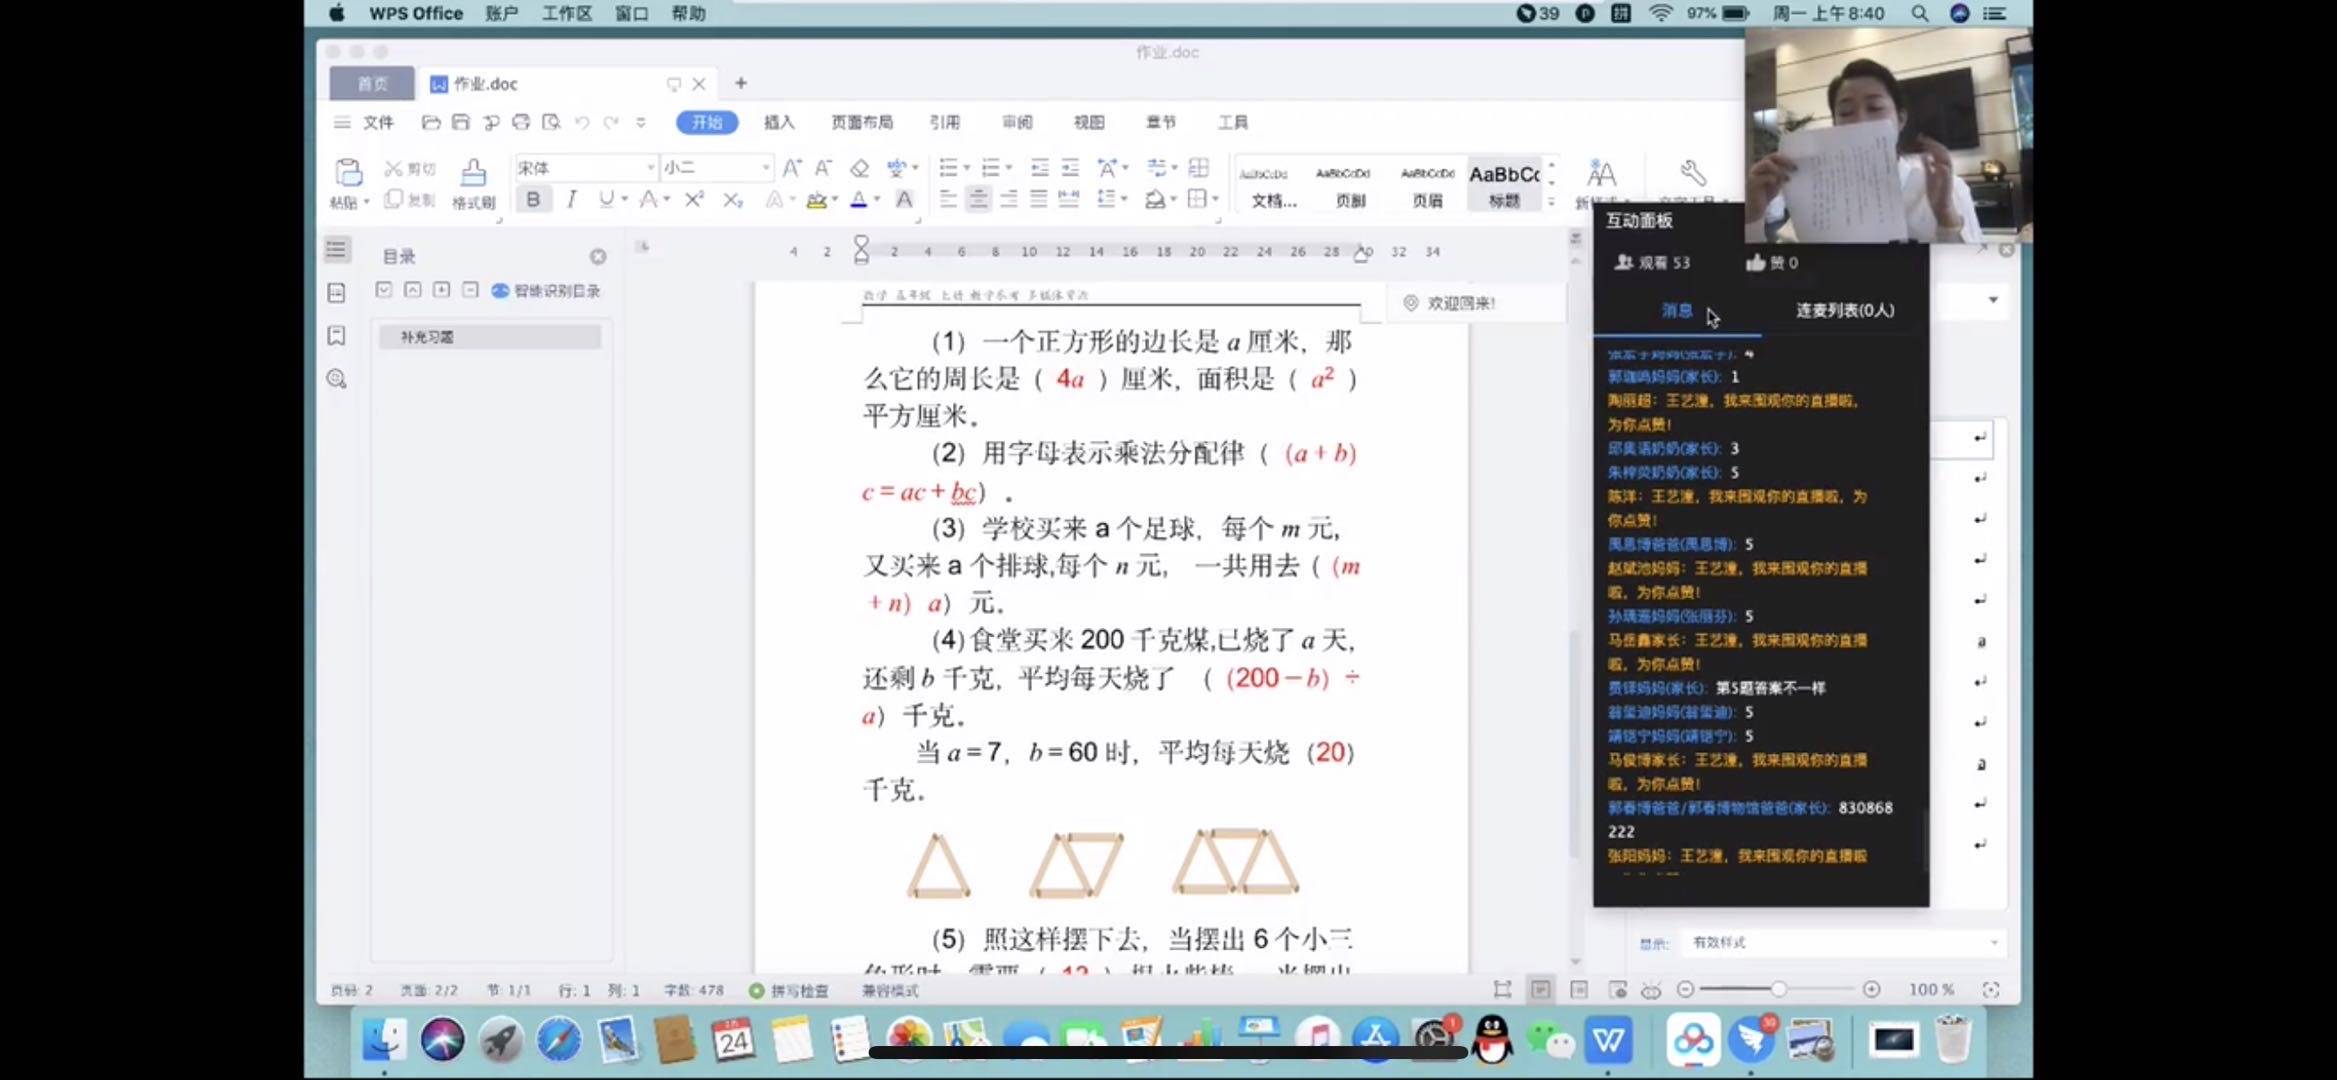Open the 页面布局 ribbon tab

coord(862,122)
